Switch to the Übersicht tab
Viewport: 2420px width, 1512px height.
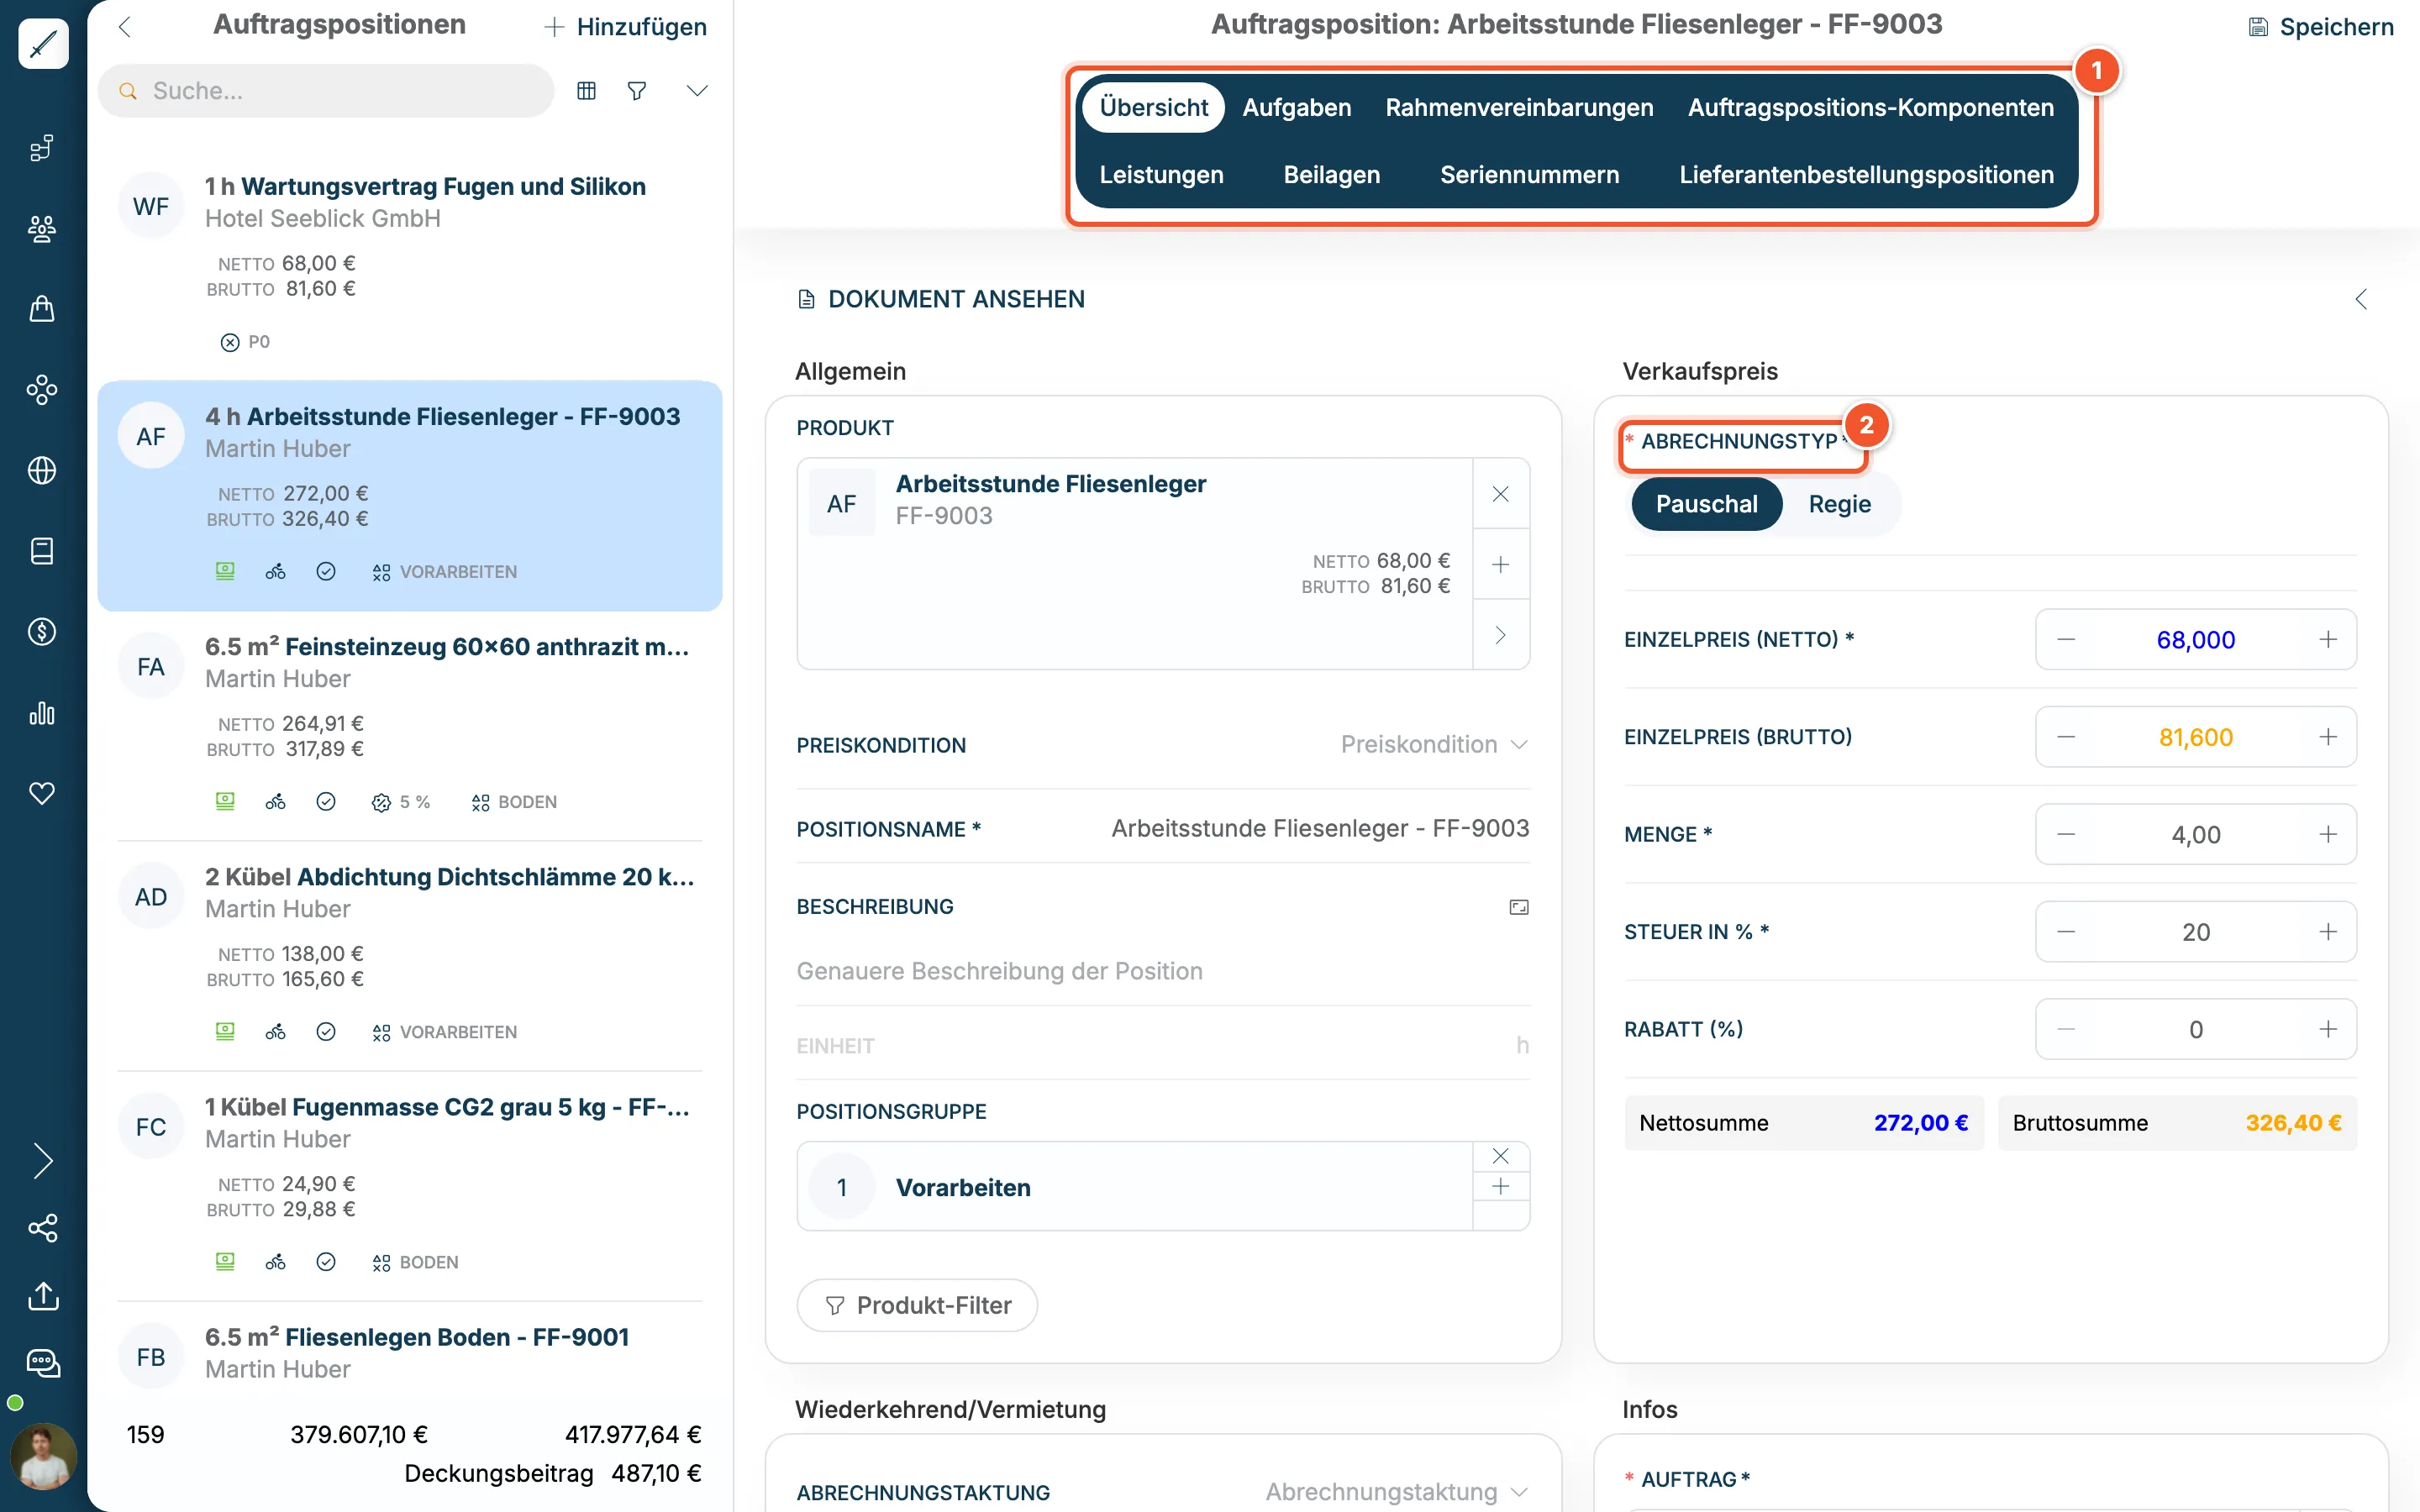[1153, 107]
